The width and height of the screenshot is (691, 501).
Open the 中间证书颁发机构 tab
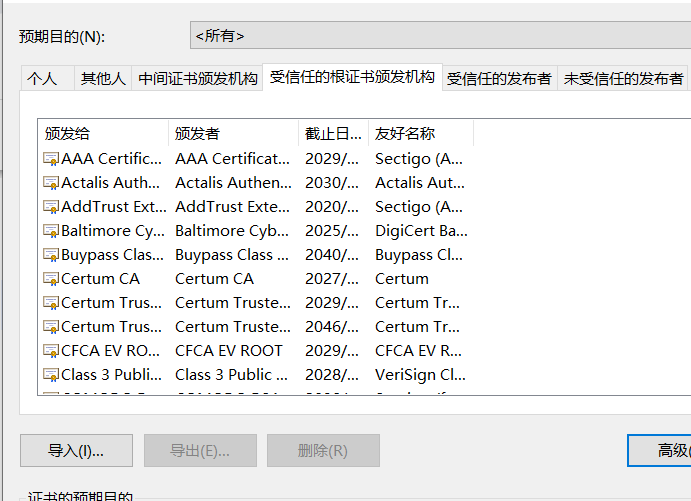(197, 78)
